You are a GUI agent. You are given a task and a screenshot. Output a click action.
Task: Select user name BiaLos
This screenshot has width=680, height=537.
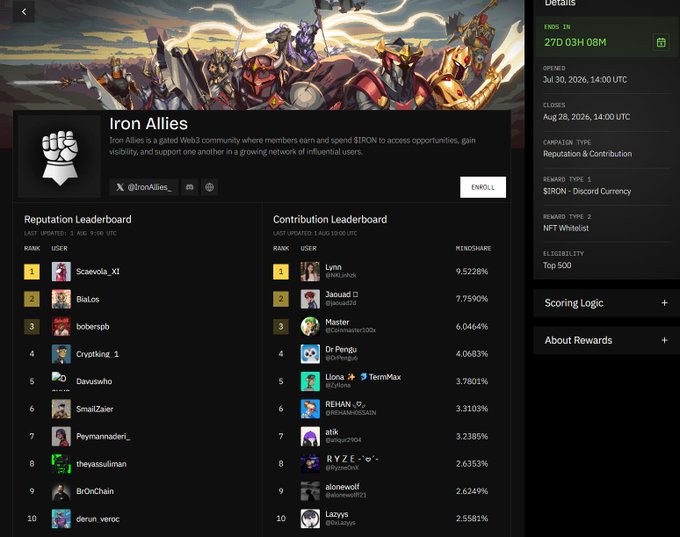pyautogui.click(x=88, y=299)
